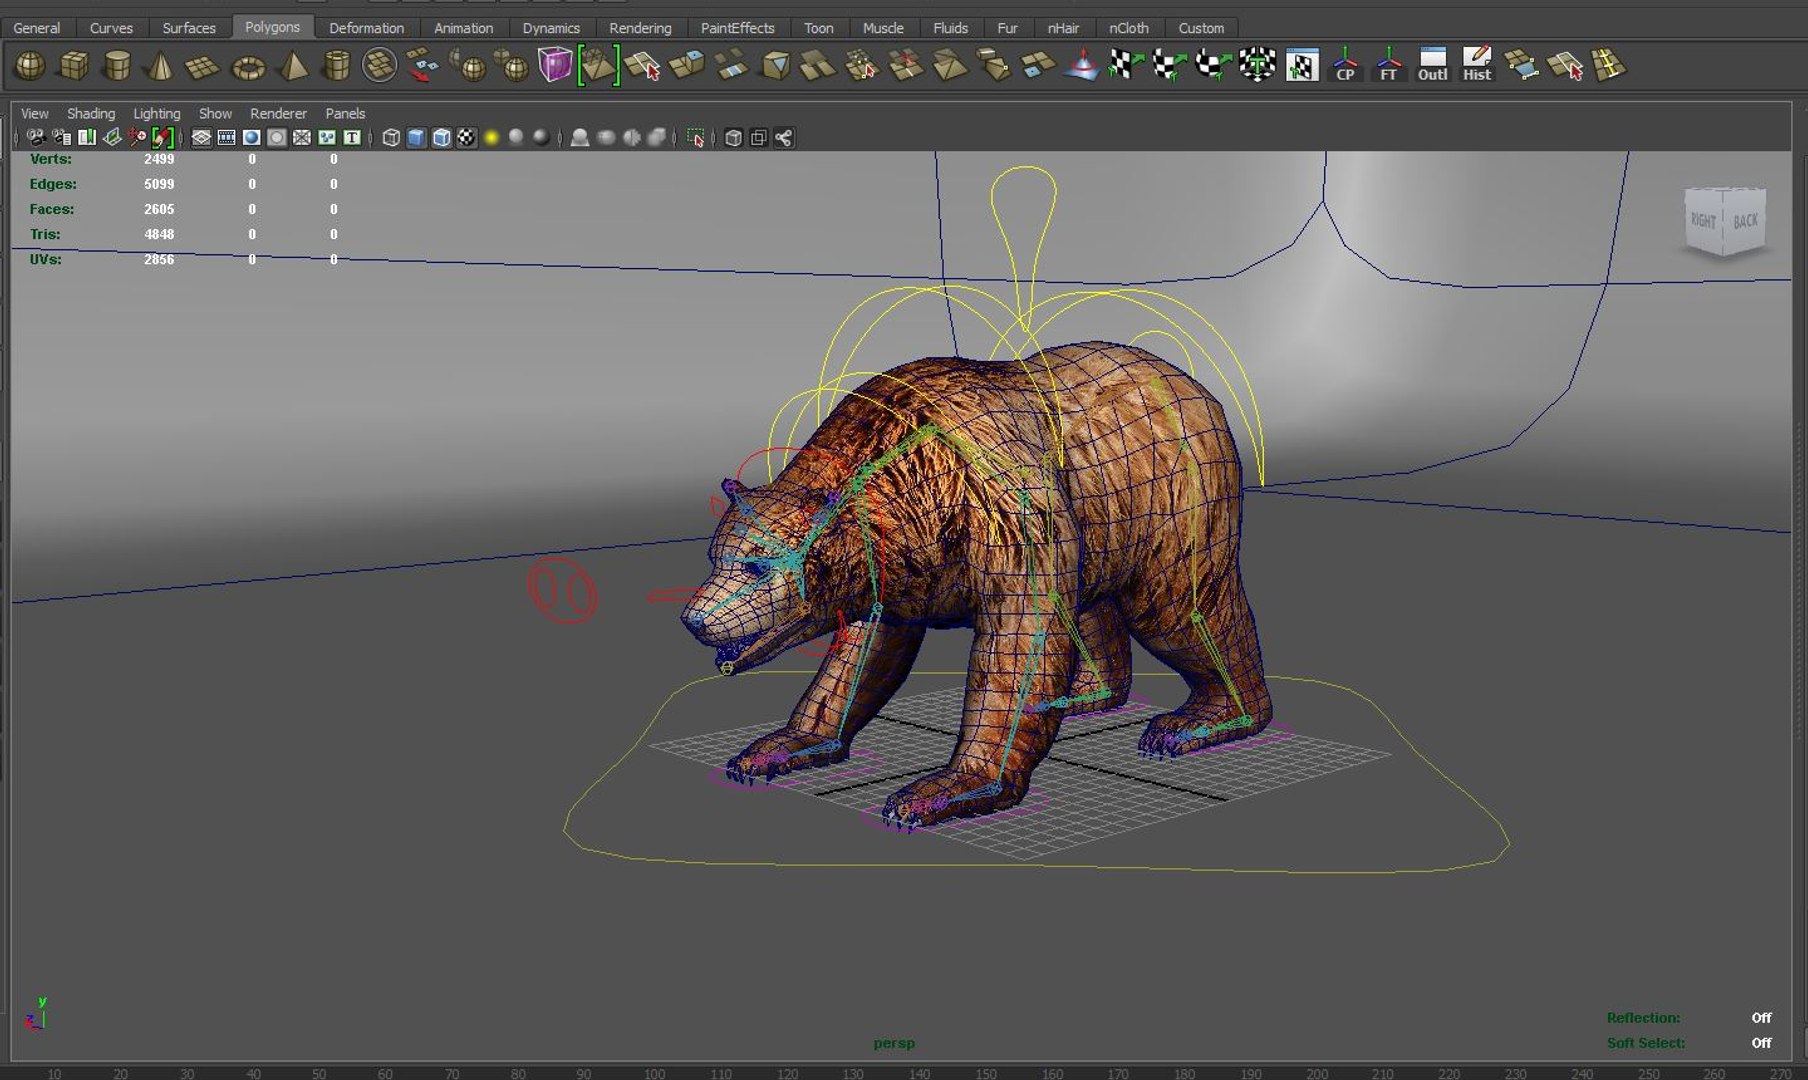This screenshot has width=1808, height=1080.
Task: Toggle textured display checker icon
Action: click(x=467, y=138)
